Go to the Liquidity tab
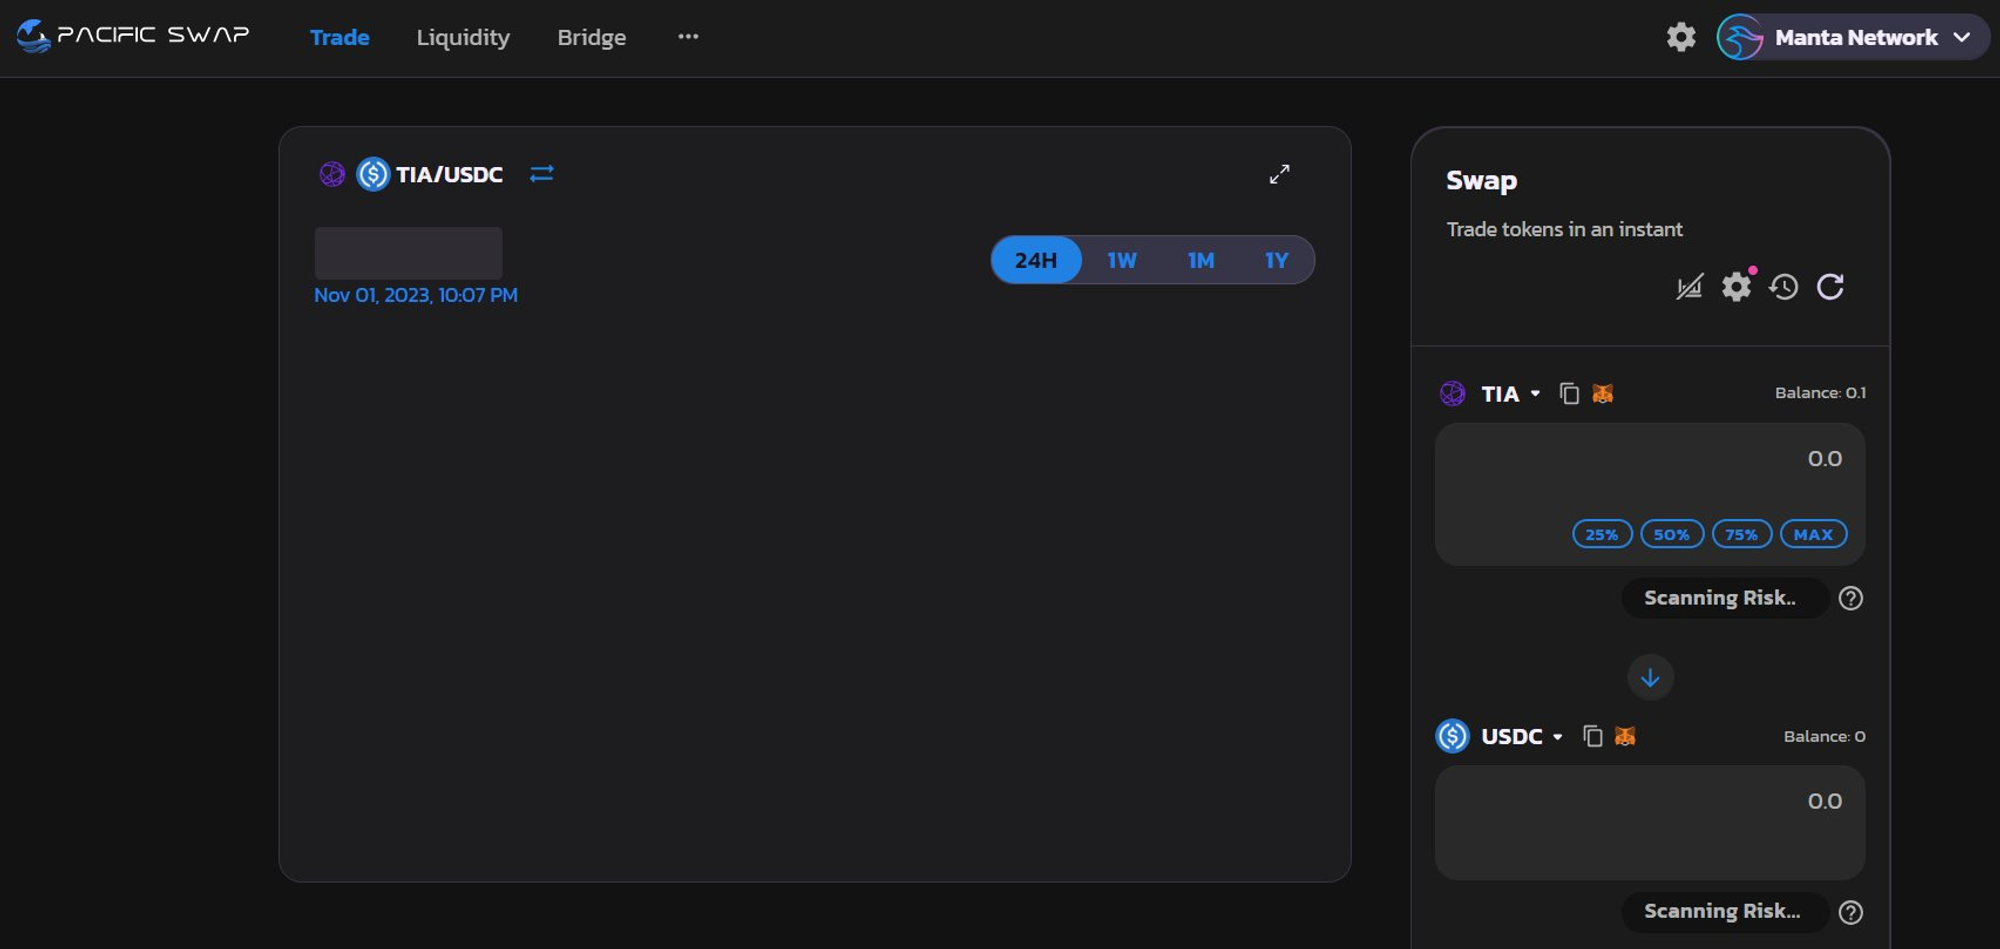 463,37
